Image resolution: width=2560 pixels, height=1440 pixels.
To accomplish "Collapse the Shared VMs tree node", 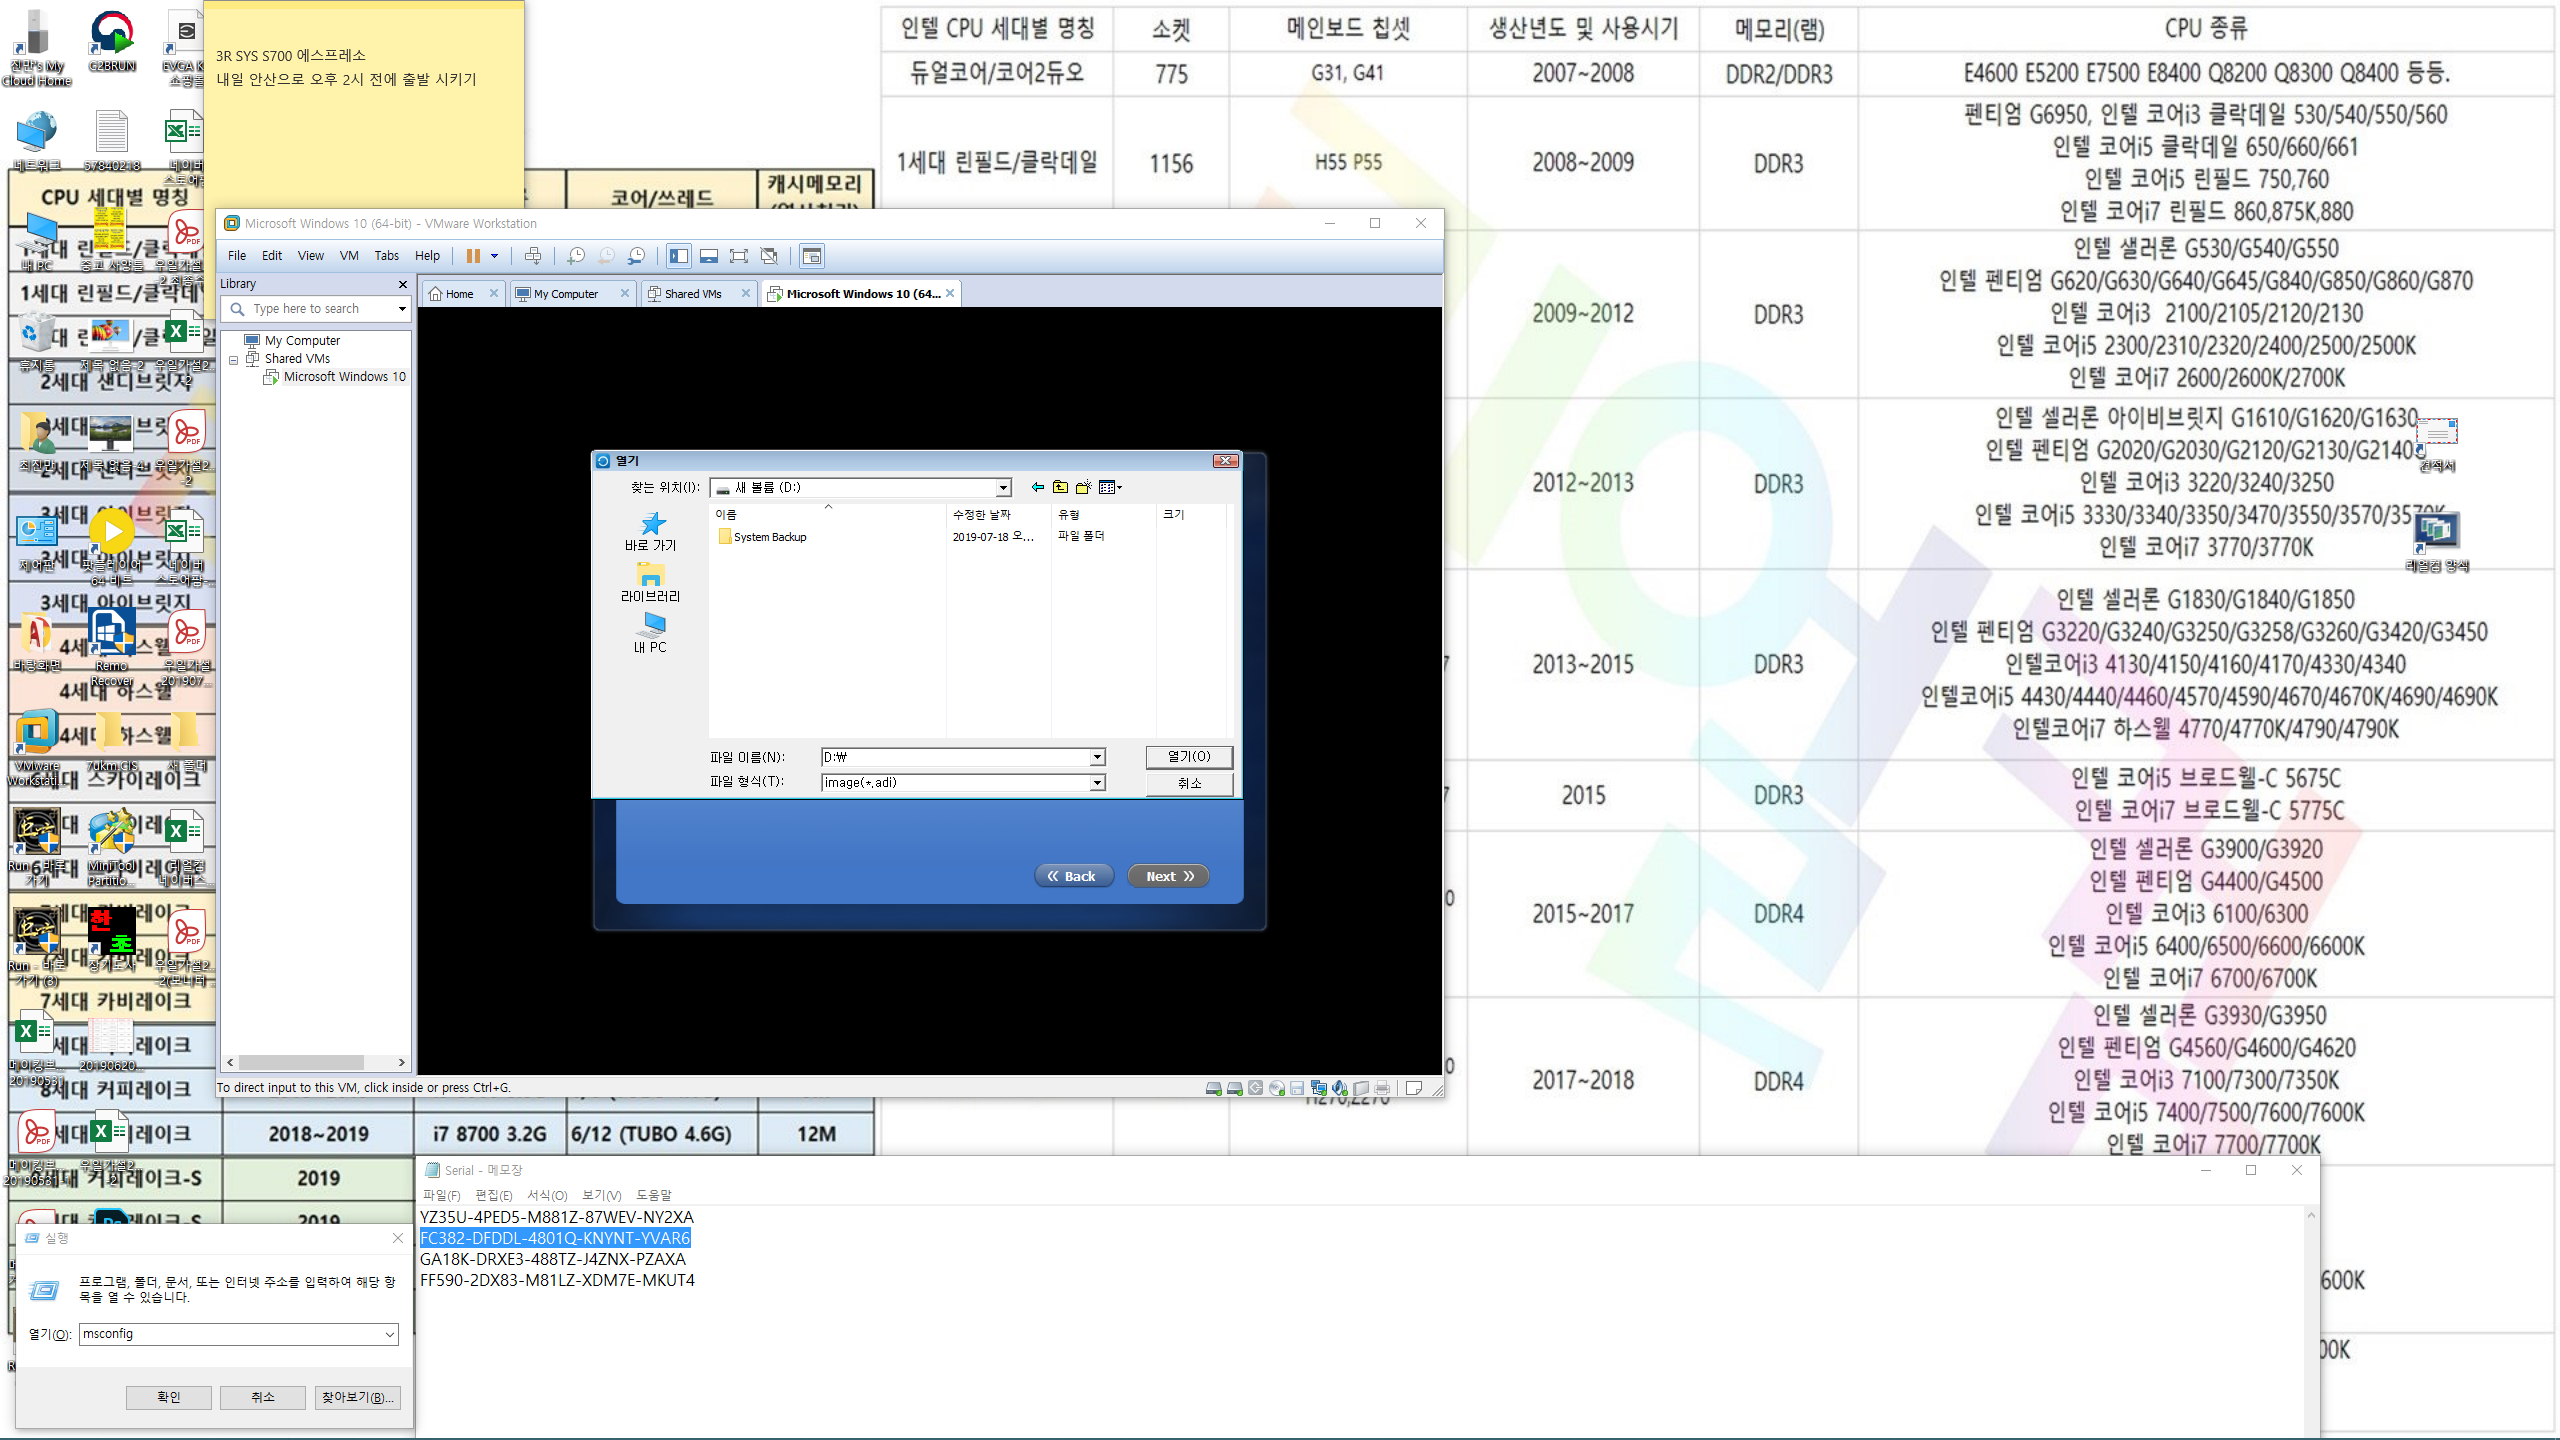I will pos(234,359).
